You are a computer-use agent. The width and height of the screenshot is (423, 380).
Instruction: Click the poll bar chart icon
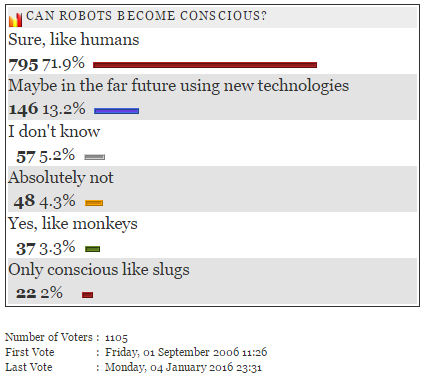point(15,20)
